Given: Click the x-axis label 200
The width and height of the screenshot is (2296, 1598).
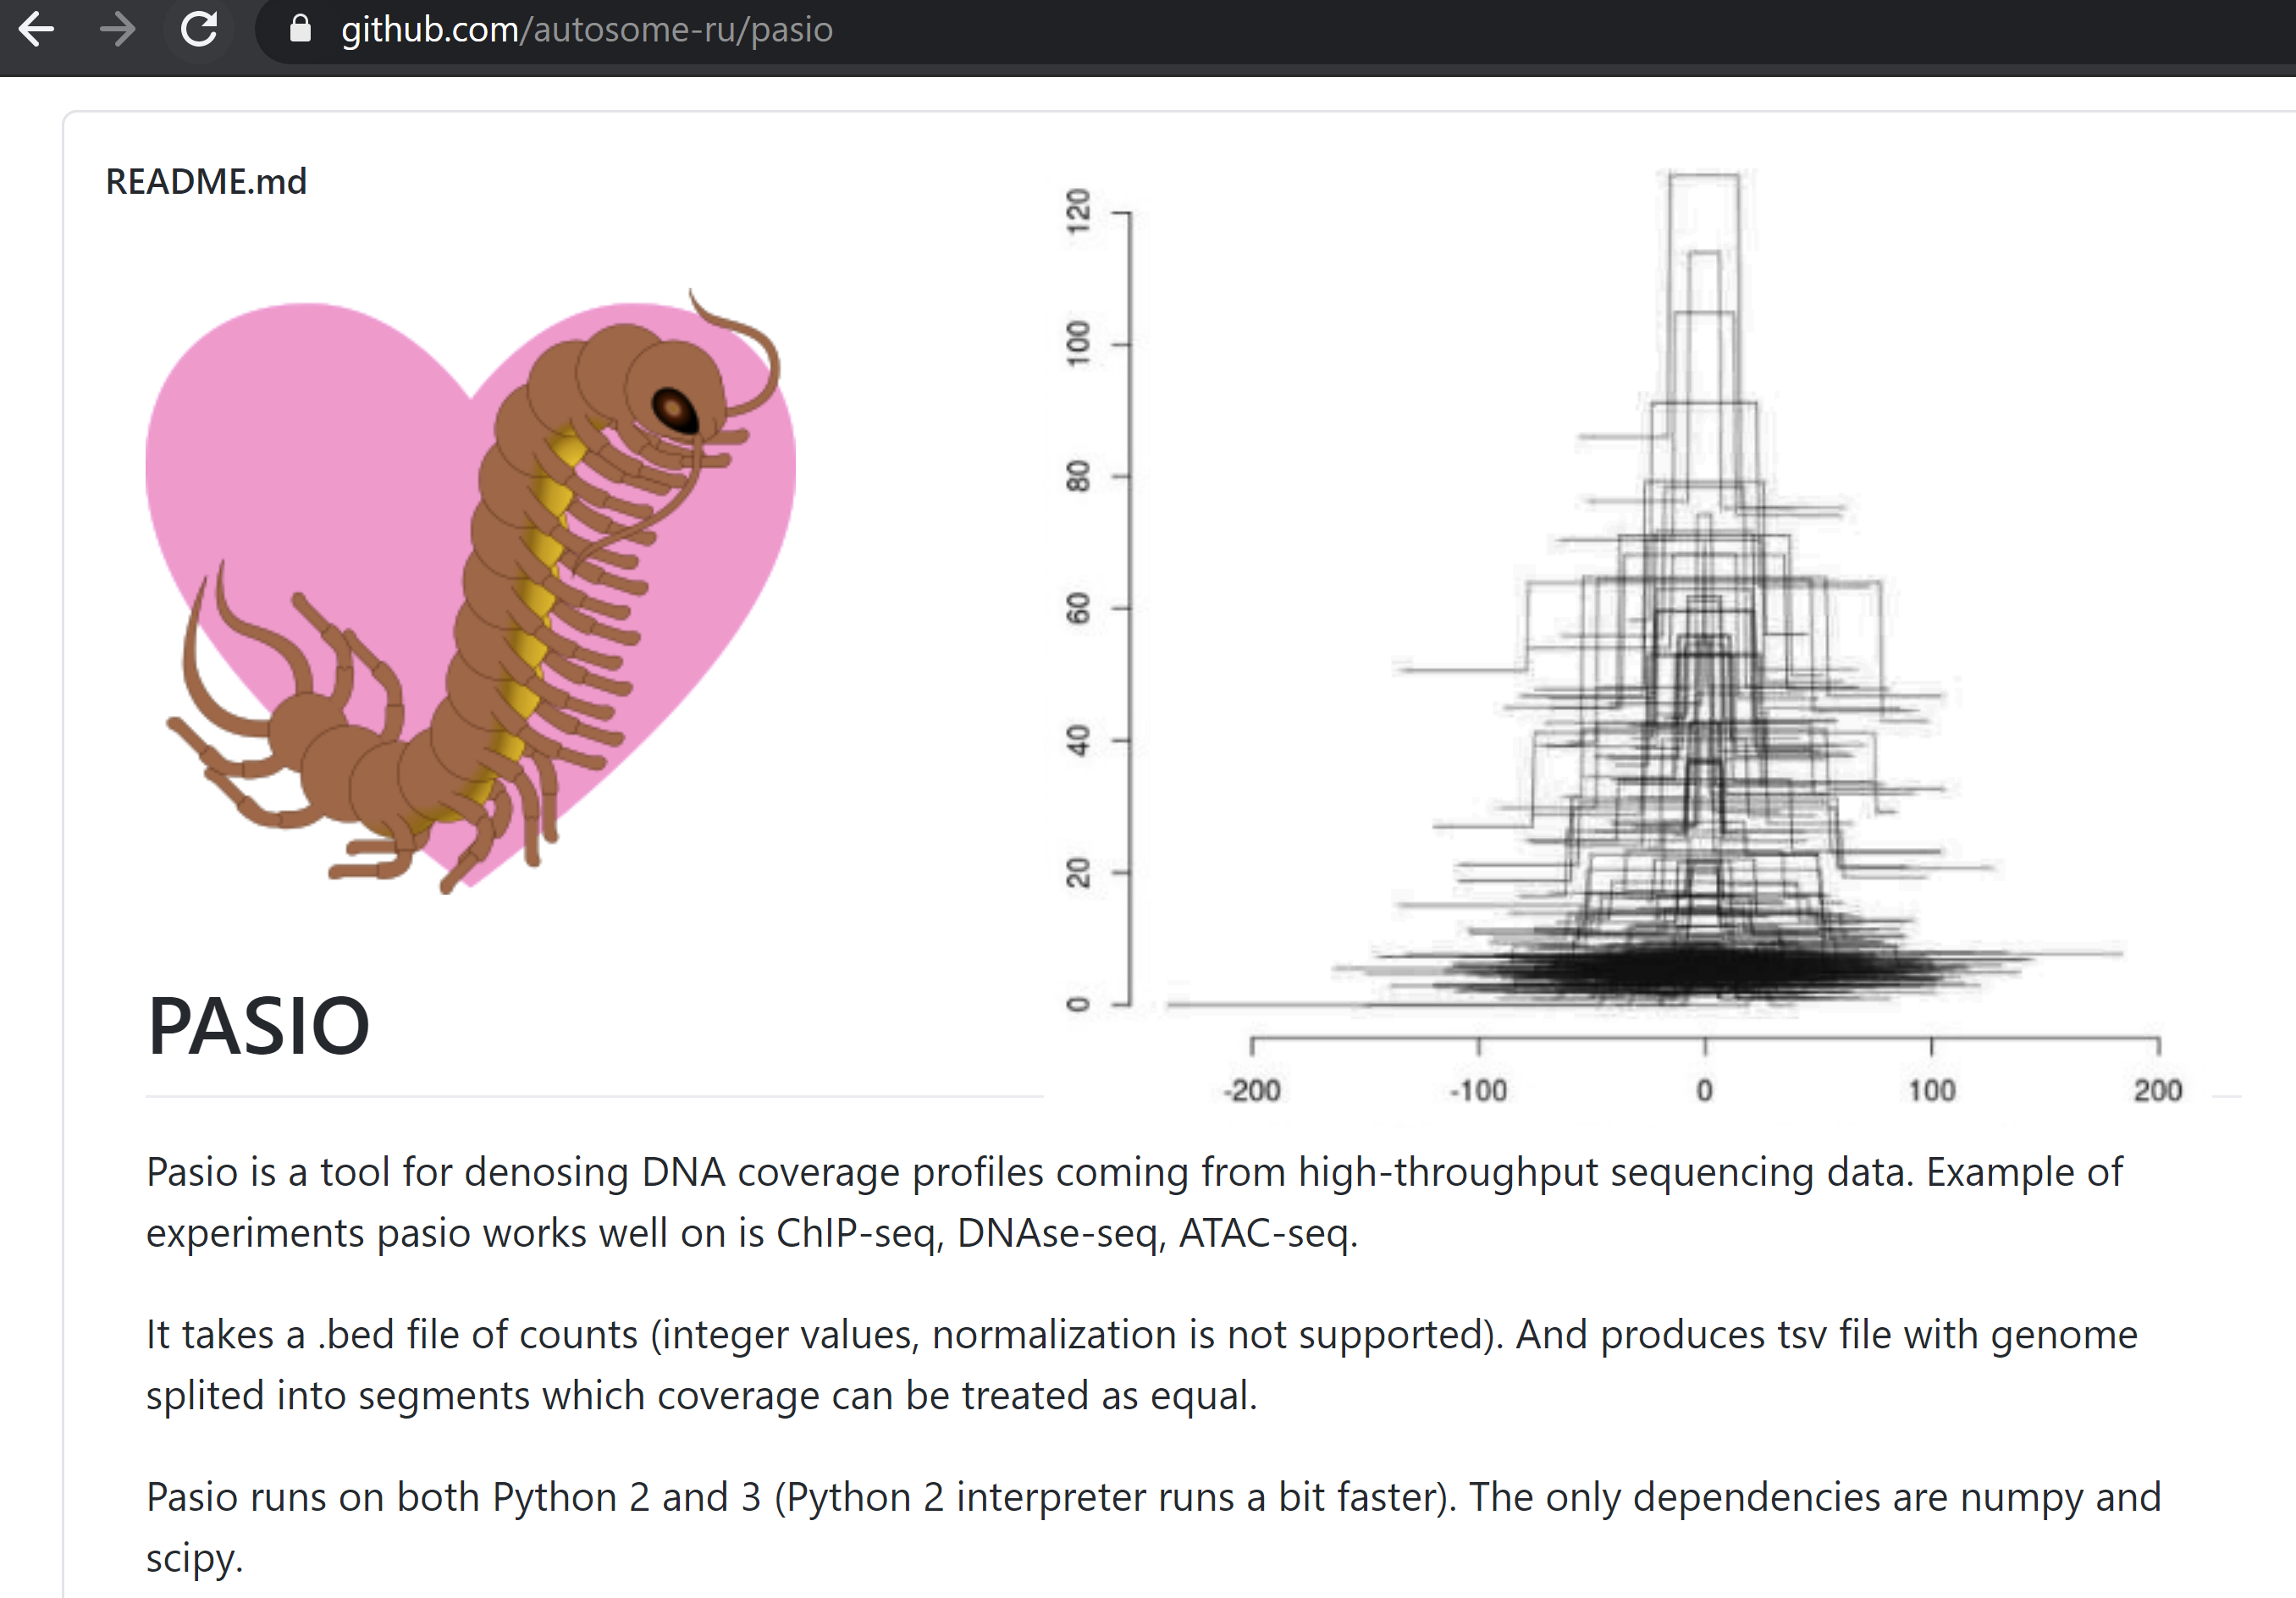Looking at the screenshot, I should point(2157,1090).
